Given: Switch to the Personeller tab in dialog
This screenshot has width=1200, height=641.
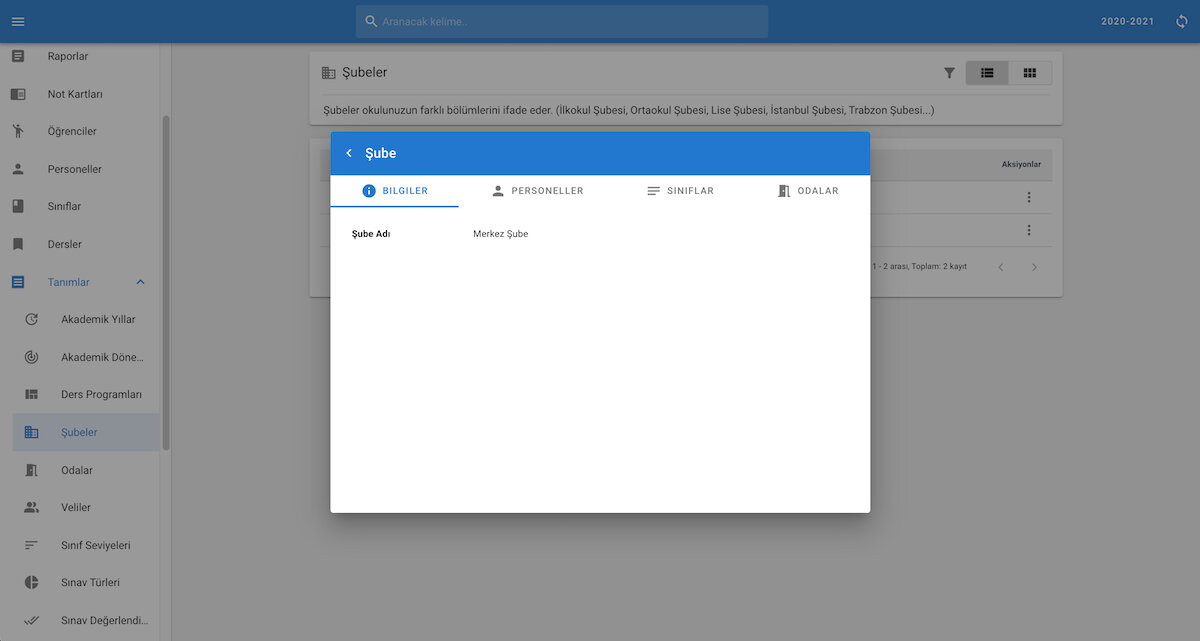Looking at the screenshot, I should 537,191.
